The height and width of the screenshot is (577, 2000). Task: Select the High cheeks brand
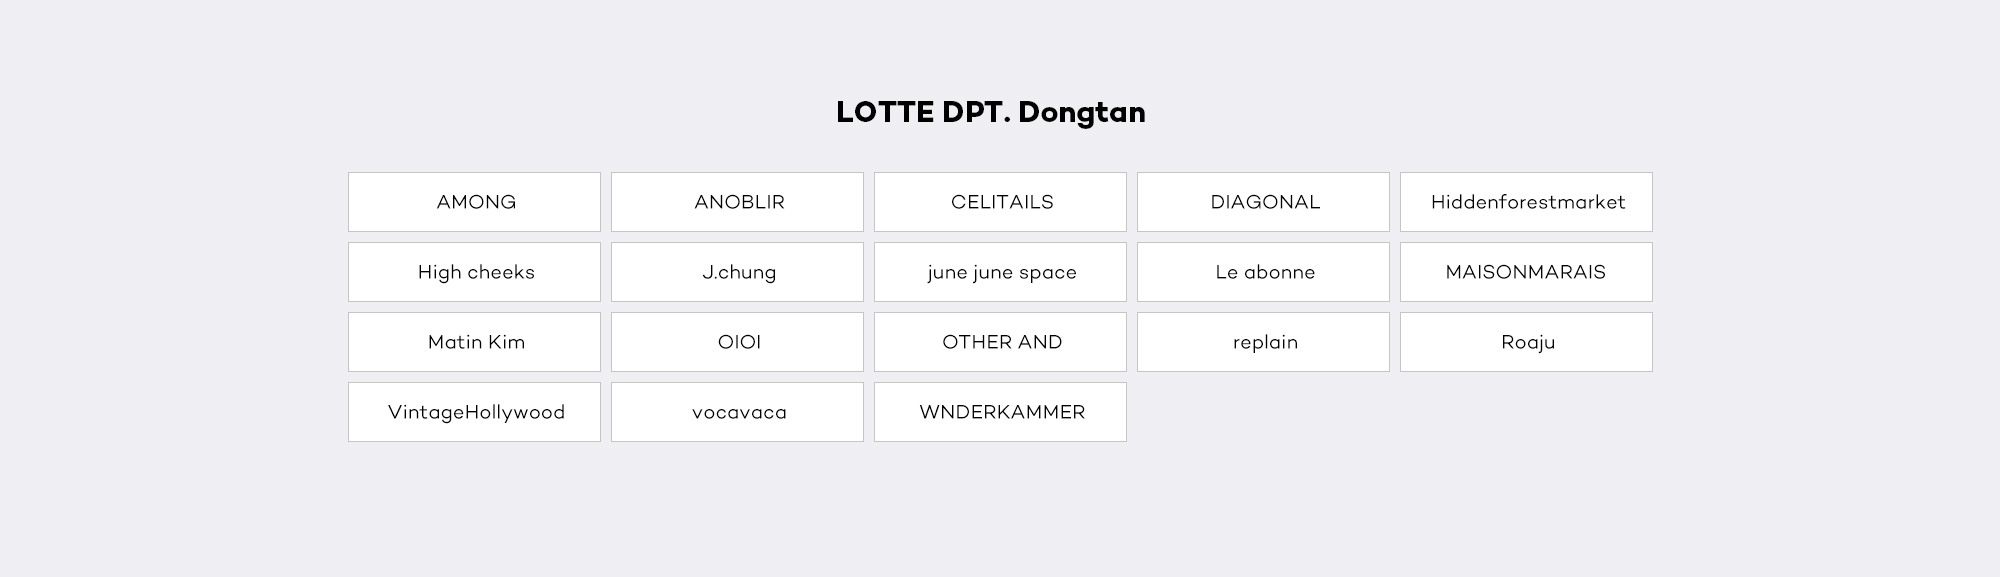coord(474,272)
